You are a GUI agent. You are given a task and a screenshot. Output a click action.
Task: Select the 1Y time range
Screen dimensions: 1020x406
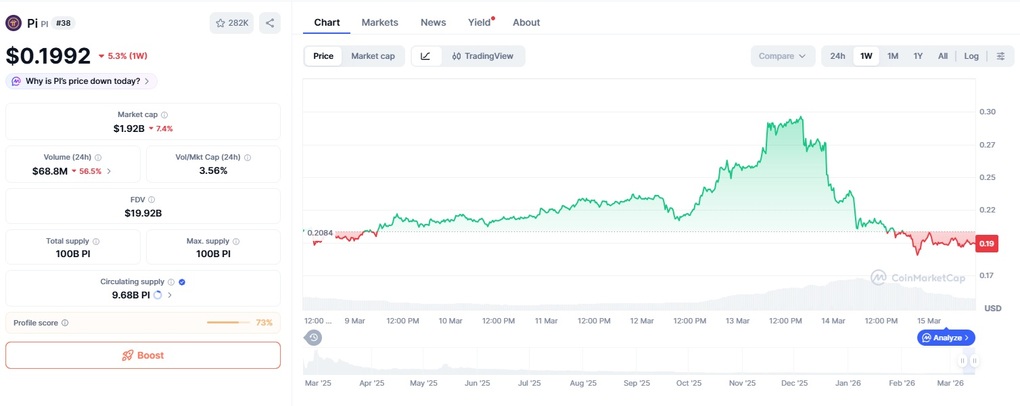[x=918, y=56]
